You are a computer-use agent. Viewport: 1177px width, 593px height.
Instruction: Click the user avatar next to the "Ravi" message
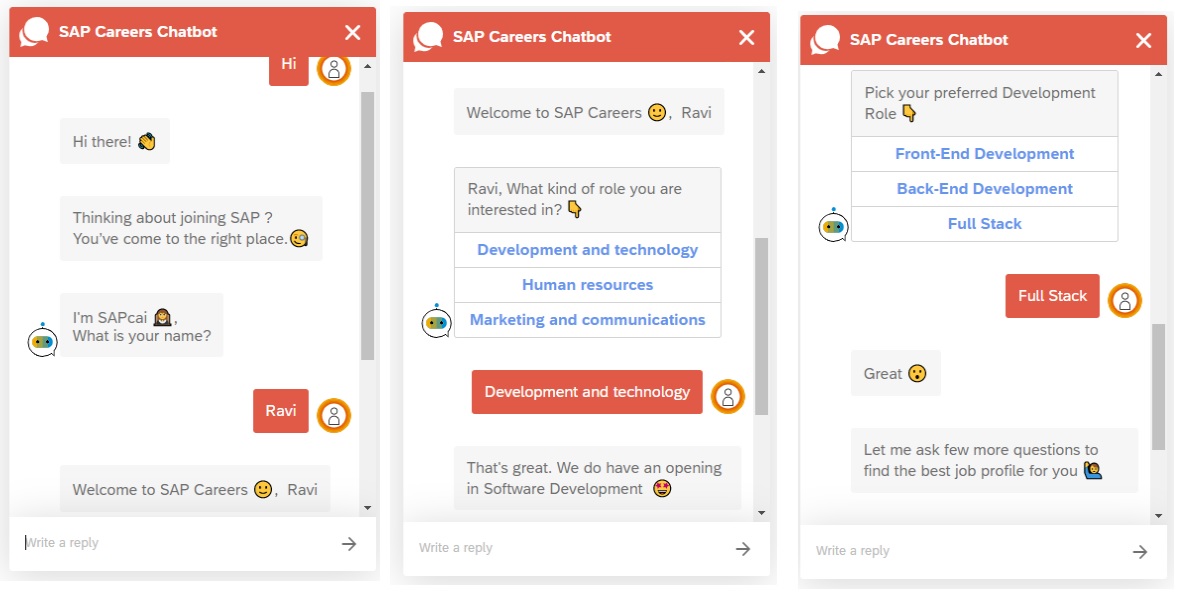(334, 414)
